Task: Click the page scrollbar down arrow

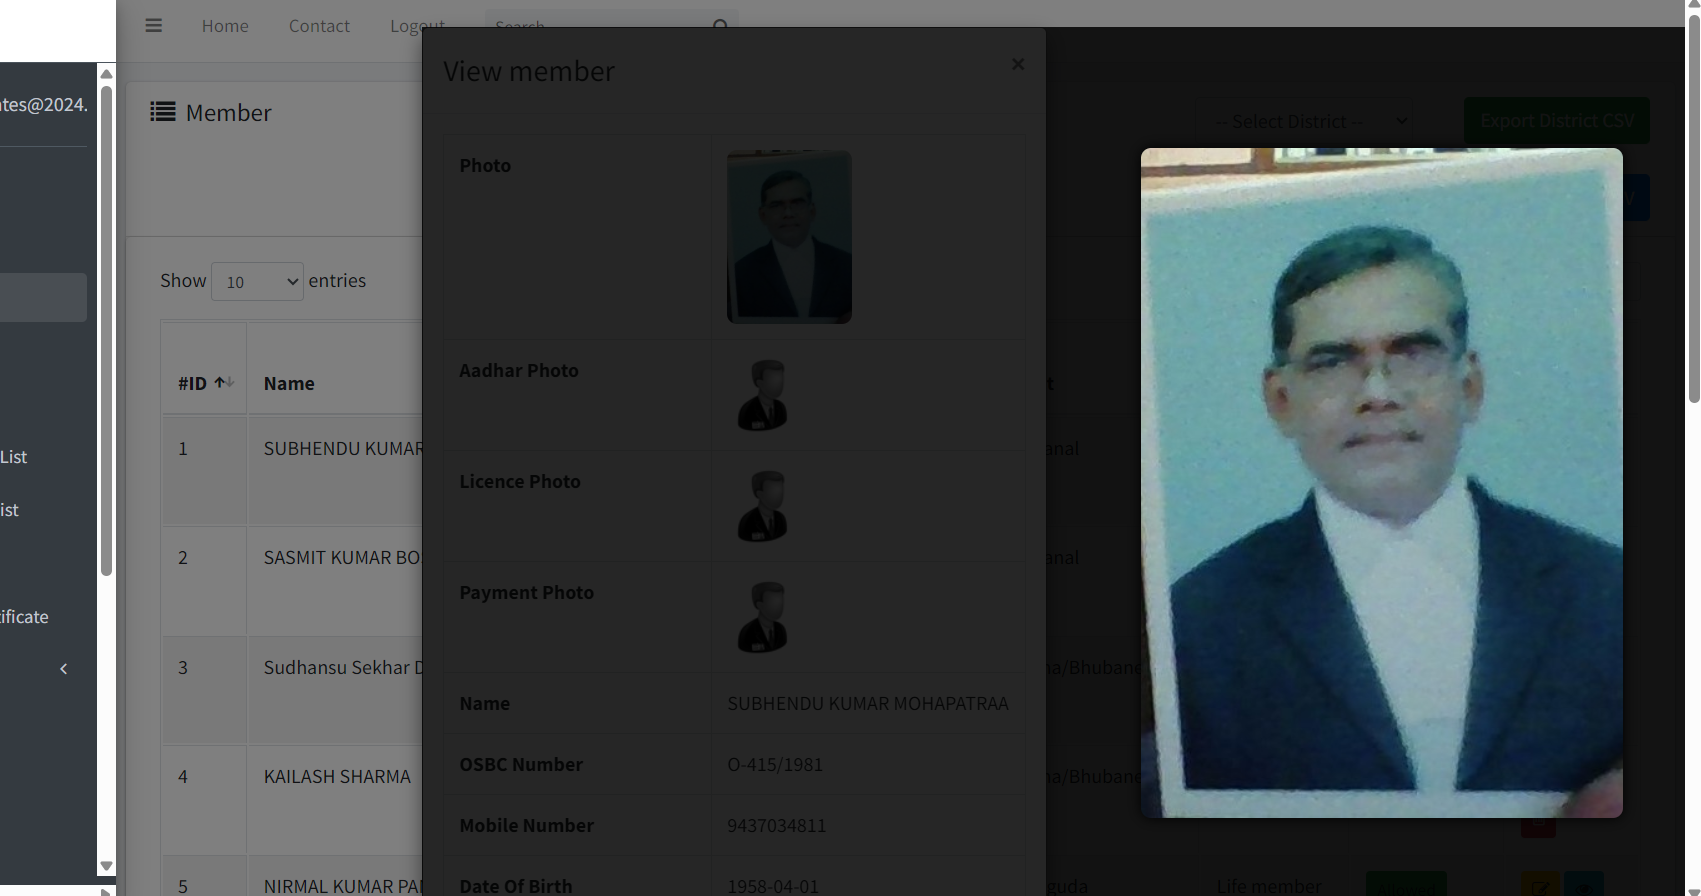Action: tap(1693, 889)
